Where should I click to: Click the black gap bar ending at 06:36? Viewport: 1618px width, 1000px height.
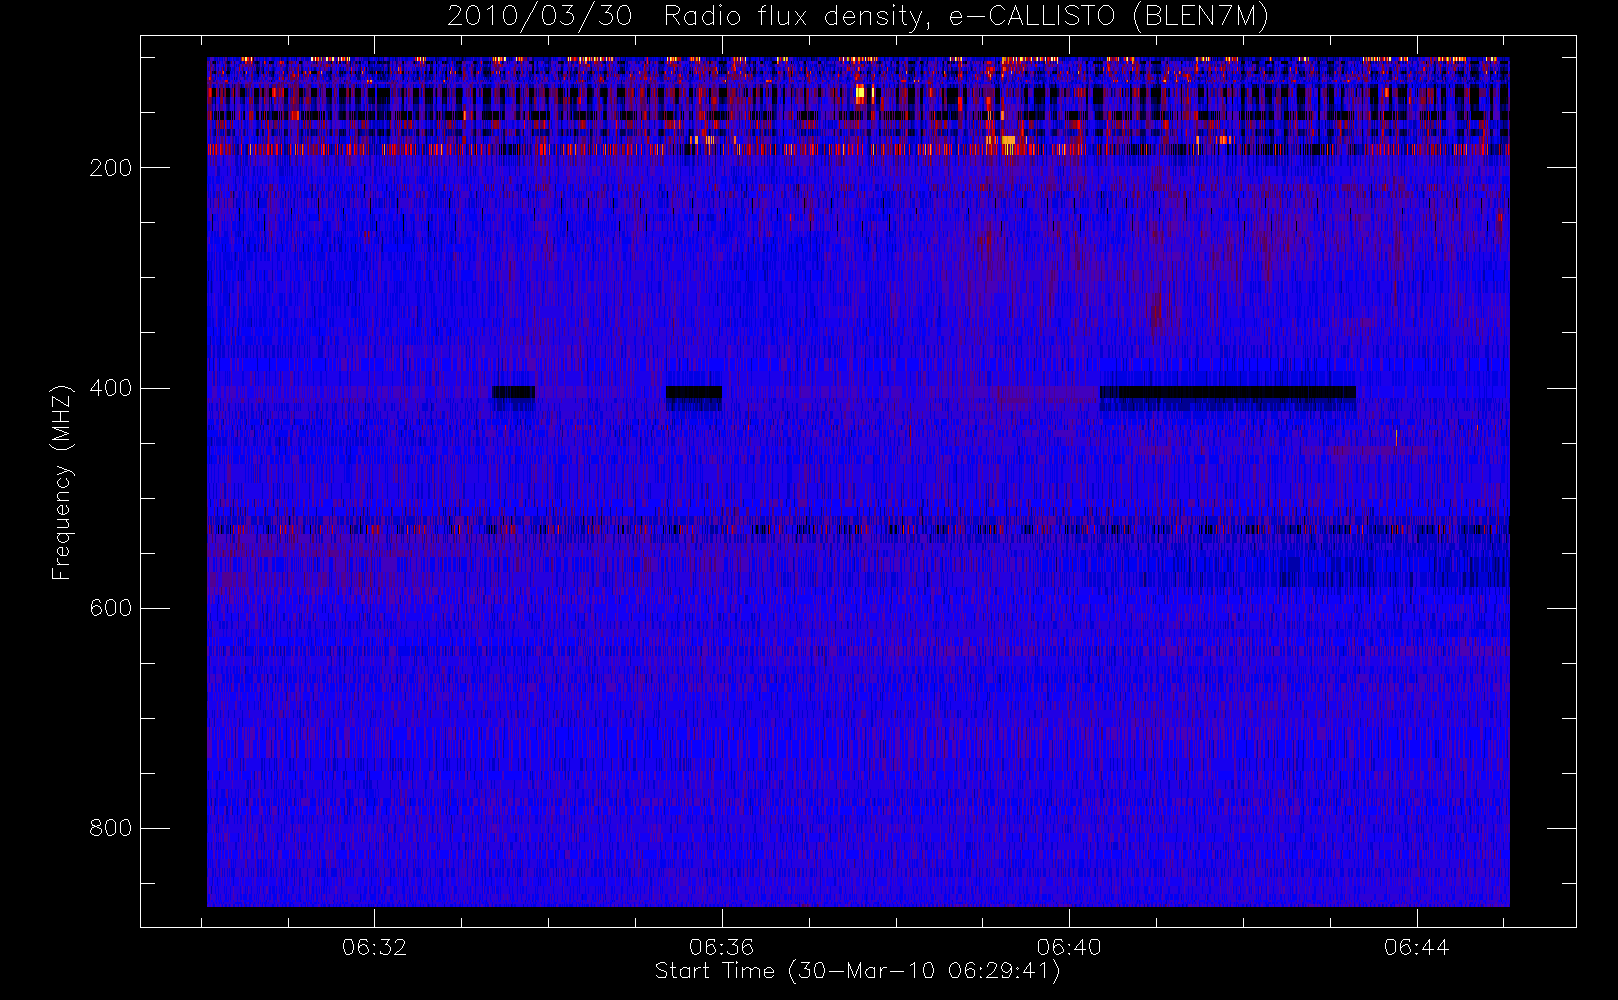point(694,392)
